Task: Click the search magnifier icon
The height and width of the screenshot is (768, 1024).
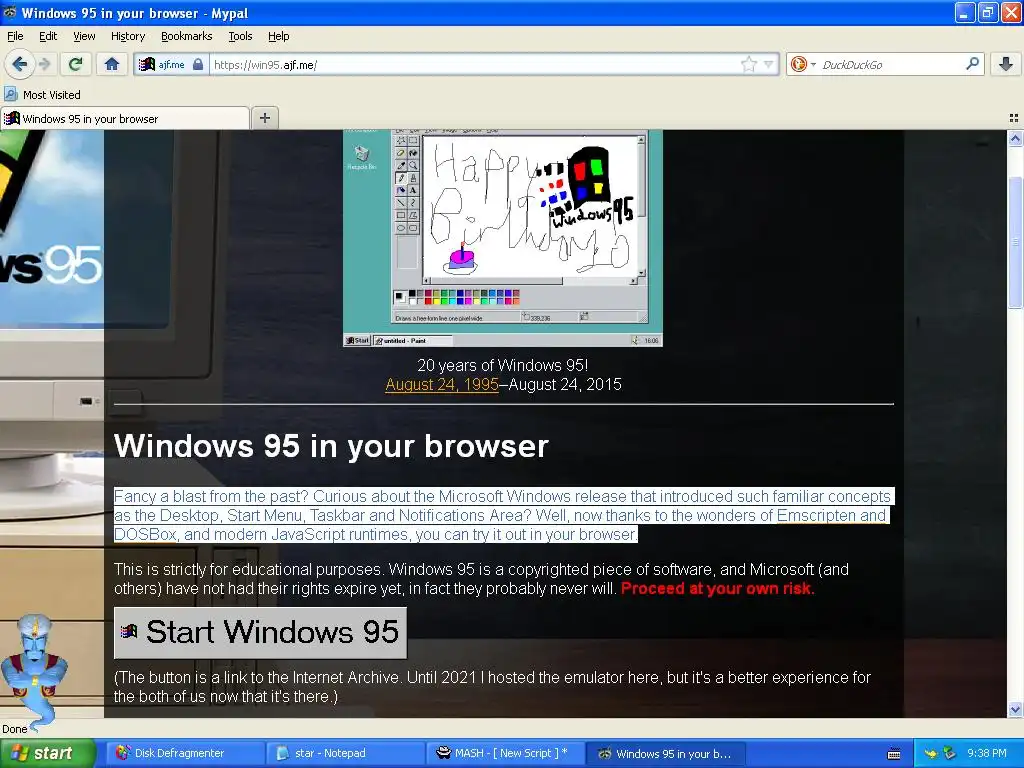Action: pos(972,64)
